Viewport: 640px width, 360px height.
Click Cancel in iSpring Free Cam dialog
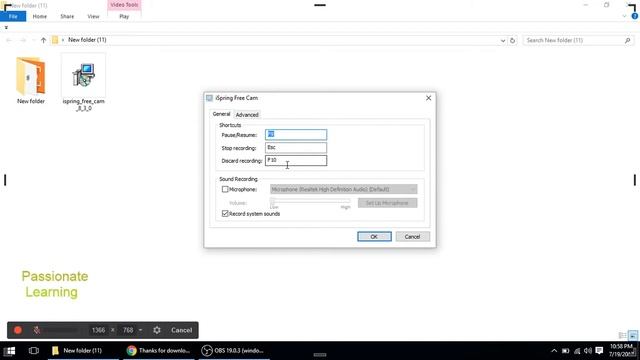[412, 237]
